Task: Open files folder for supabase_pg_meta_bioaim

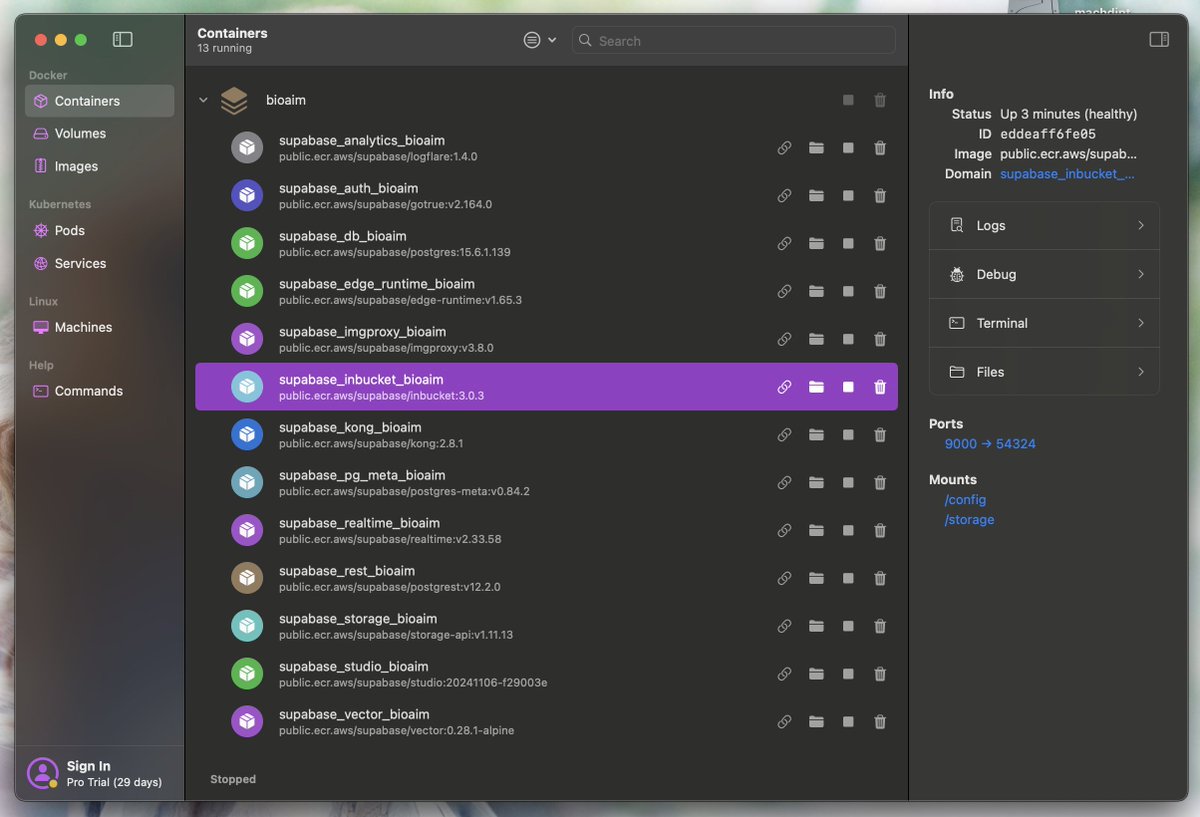Action: click(x=816, y=483)
